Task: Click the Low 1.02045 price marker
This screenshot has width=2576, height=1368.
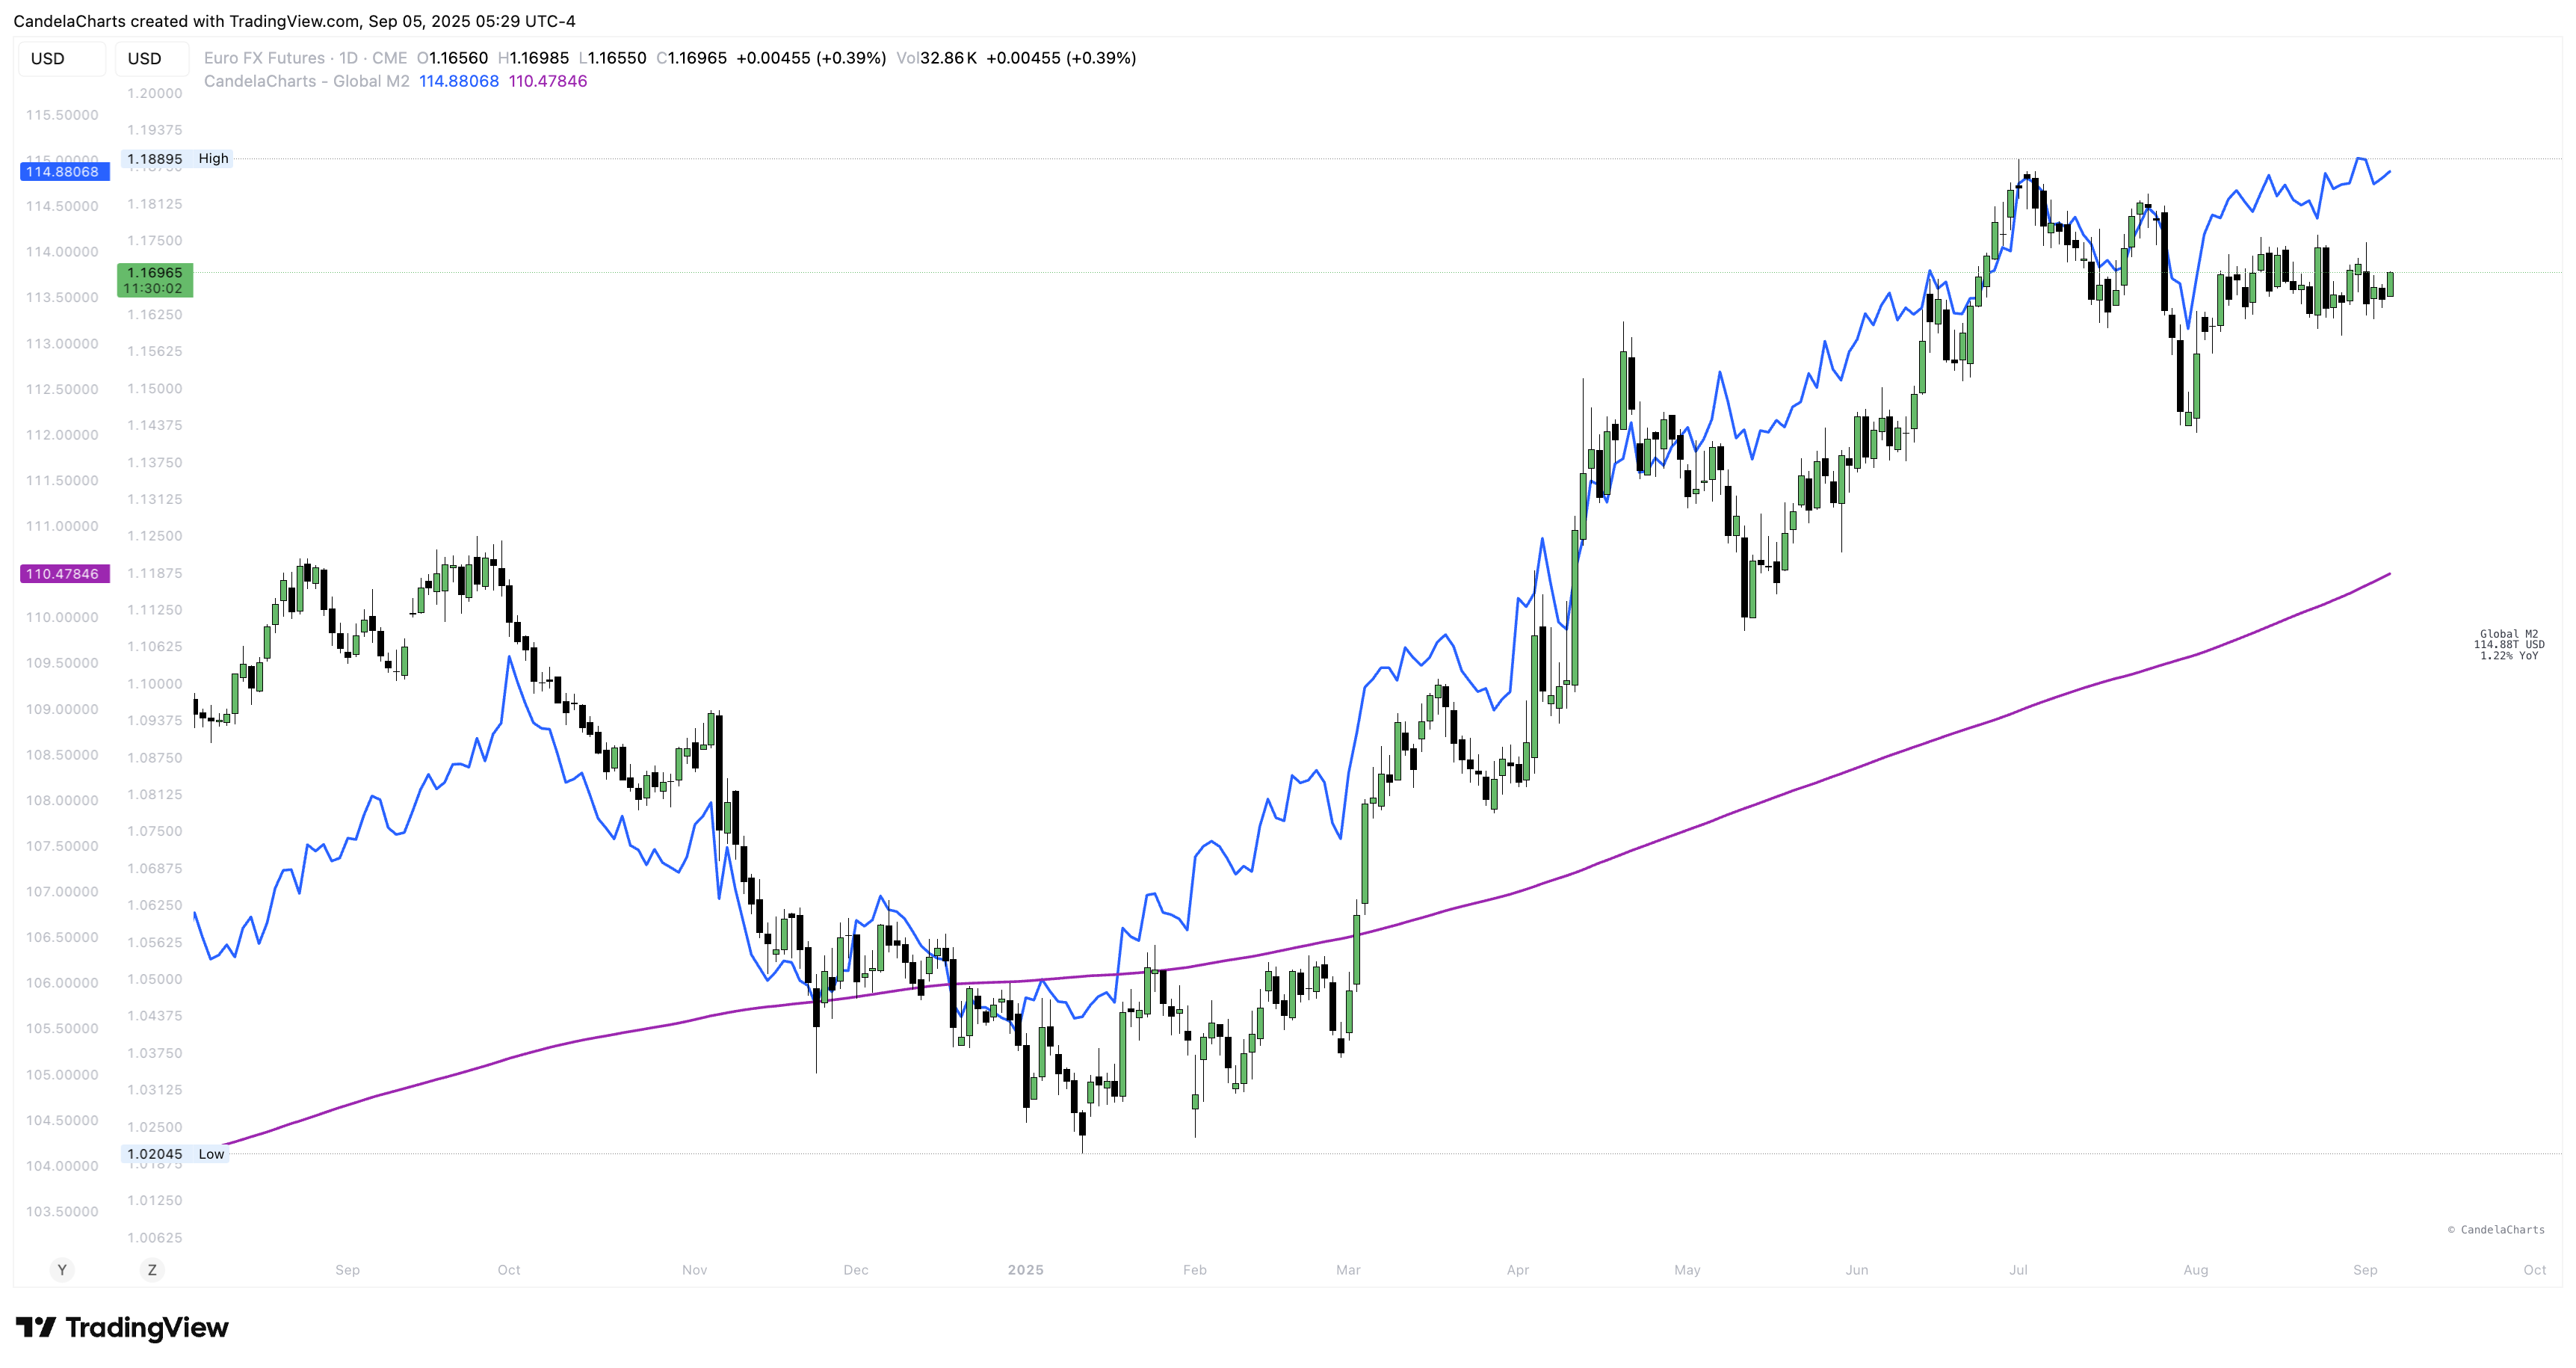Action: (x=175, y=1154)
